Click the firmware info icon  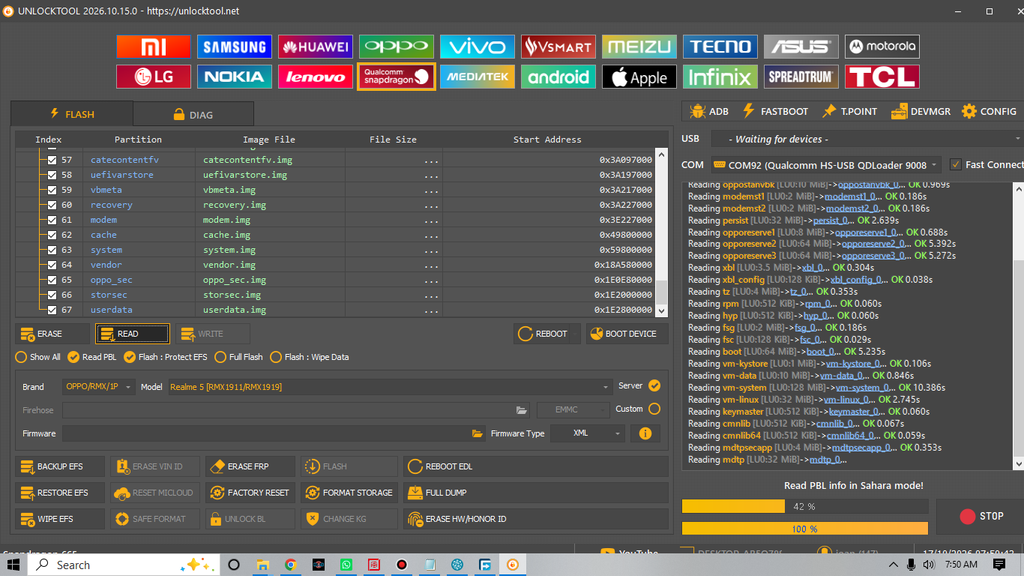coord(645,434)
